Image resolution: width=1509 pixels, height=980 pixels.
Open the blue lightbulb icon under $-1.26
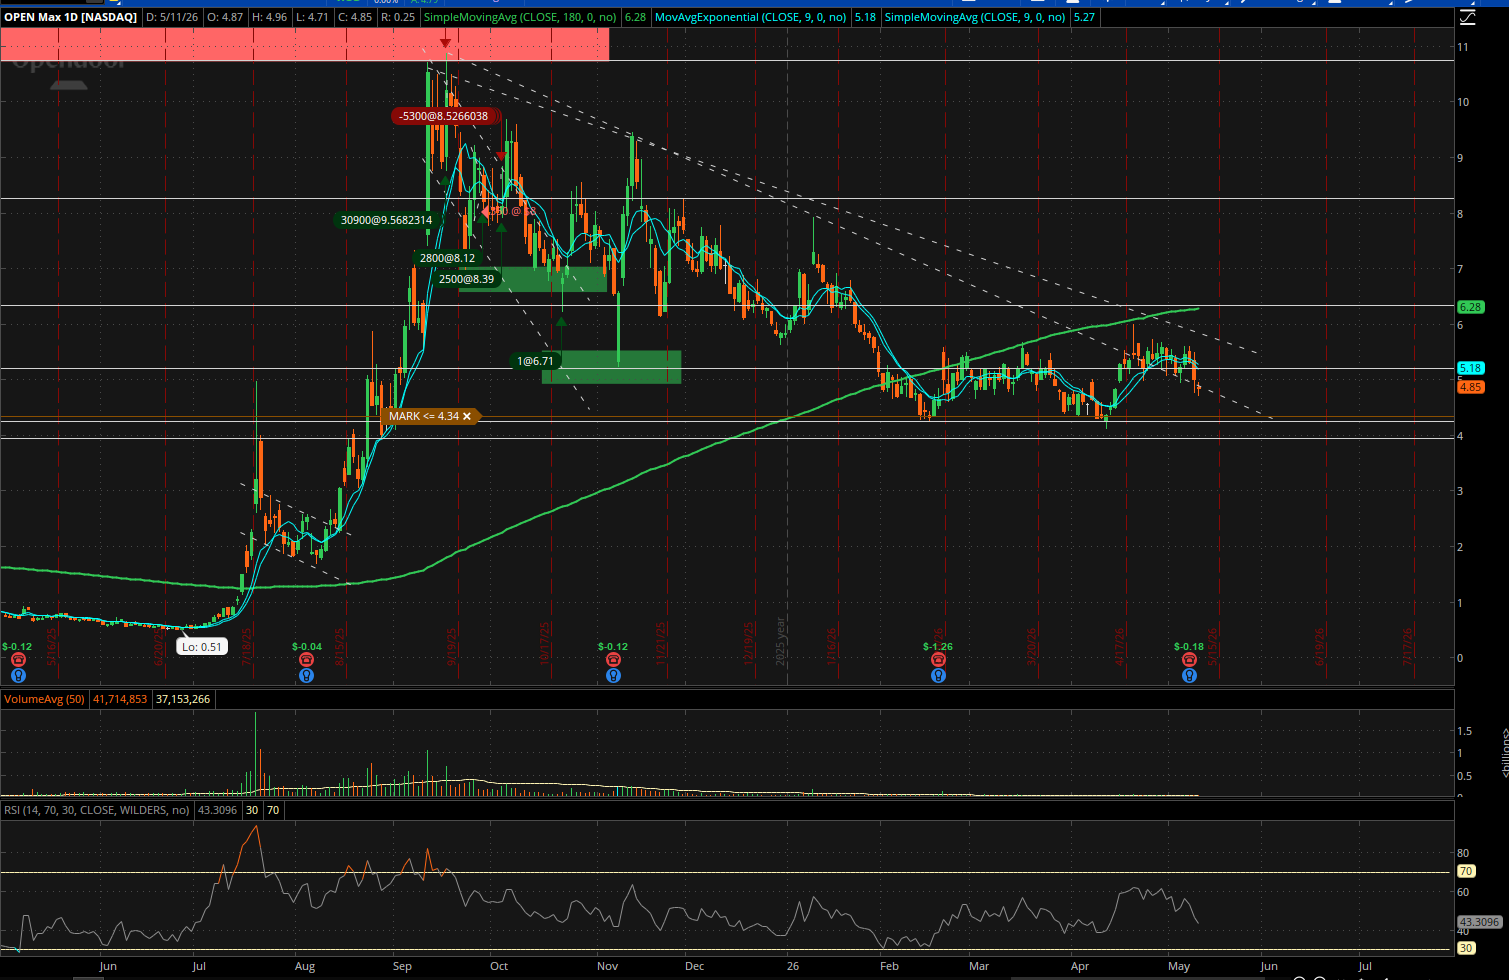click(938, 676)
